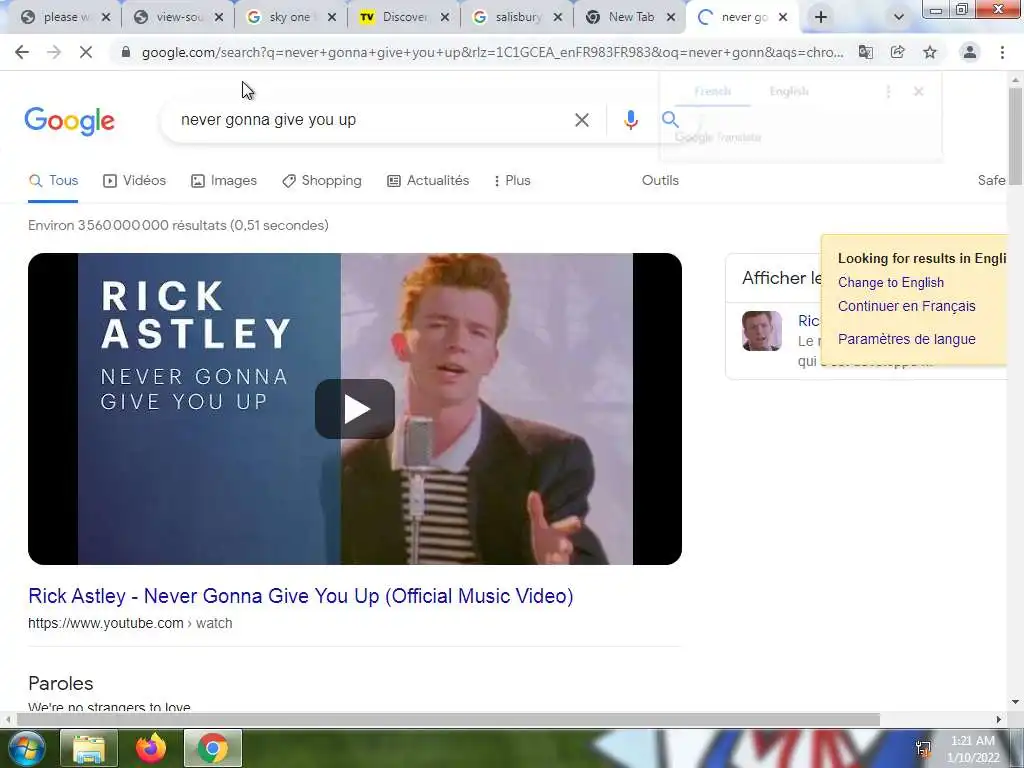1024x768 pixels.
Task: Click the SafeSearch label at right
Action: pos(991,181)
